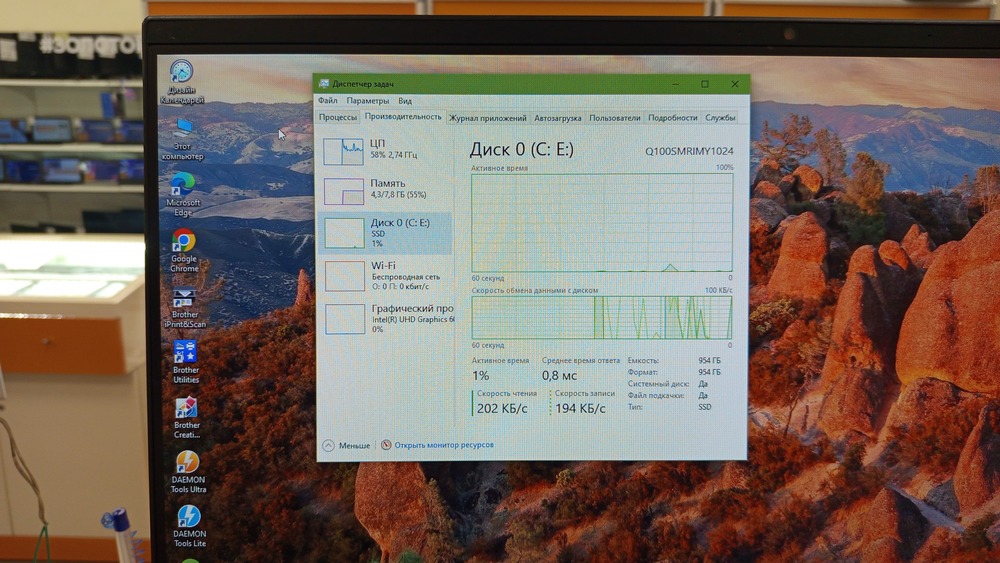Click the Brother Utilities desktop icon
Image resolution: width=1000 pixels, height=563 pixels.
point(186,354)
